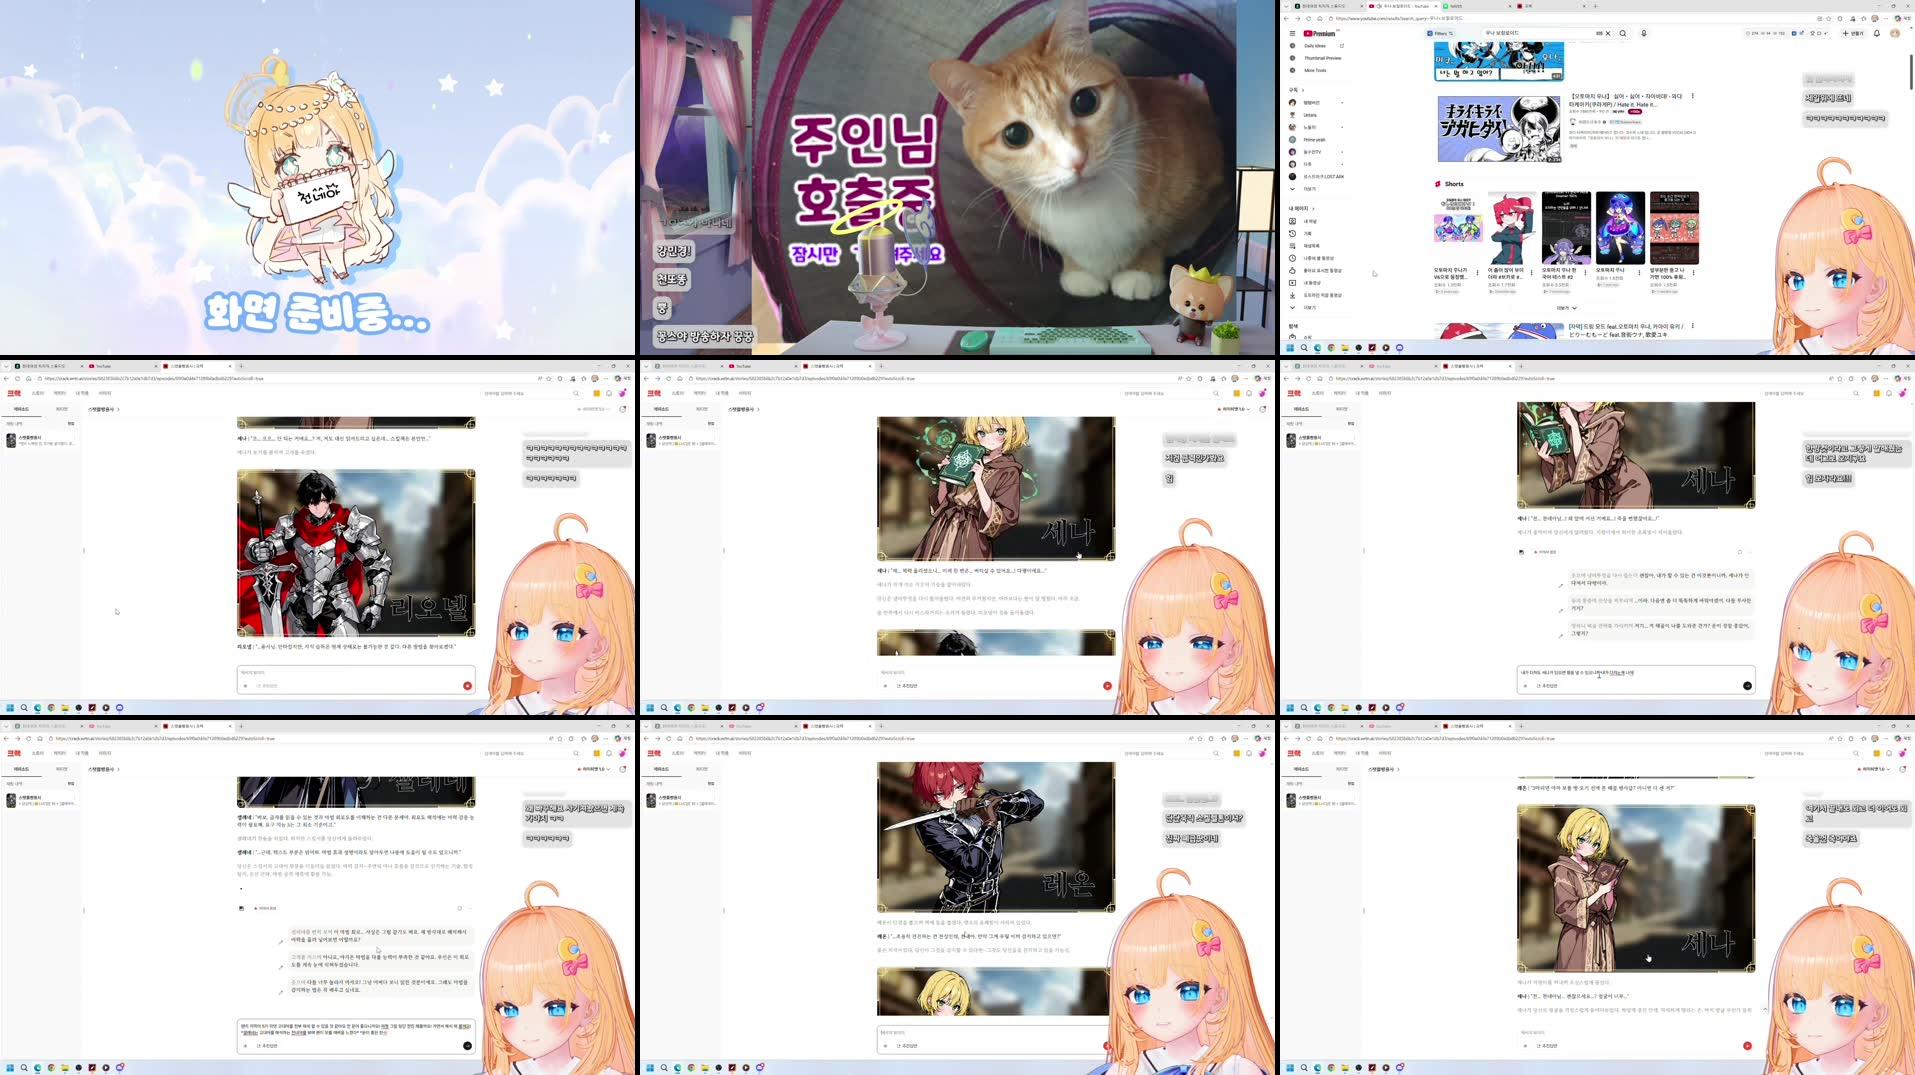Open Filters on YouTube search results
Screen dimensions: 1915x1075
coord(1441,33)
